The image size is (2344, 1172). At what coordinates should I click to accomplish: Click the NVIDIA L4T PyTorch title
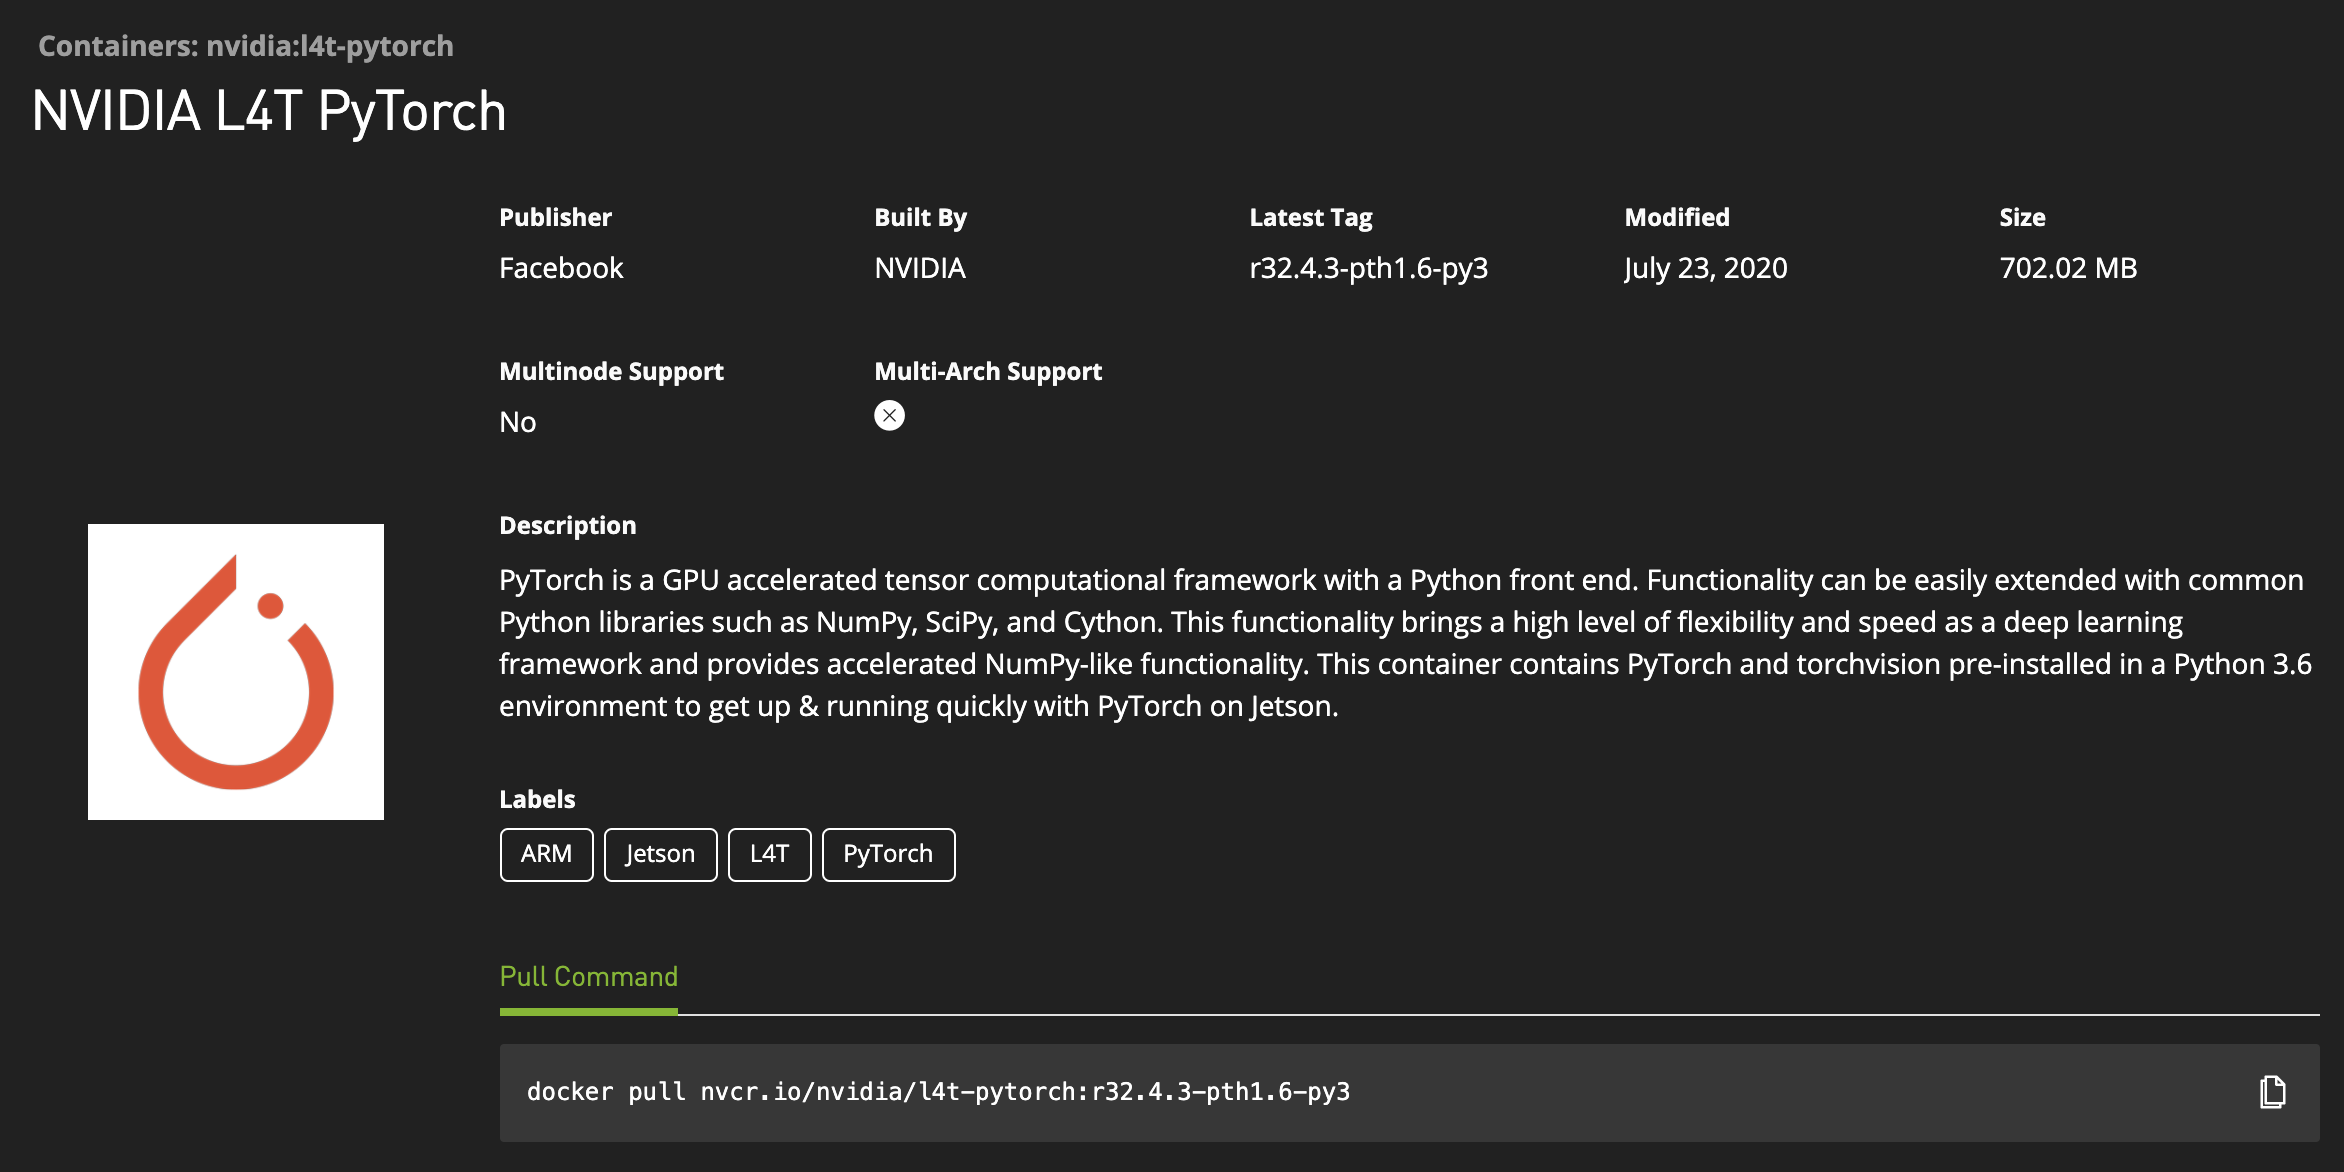point(269,111)
